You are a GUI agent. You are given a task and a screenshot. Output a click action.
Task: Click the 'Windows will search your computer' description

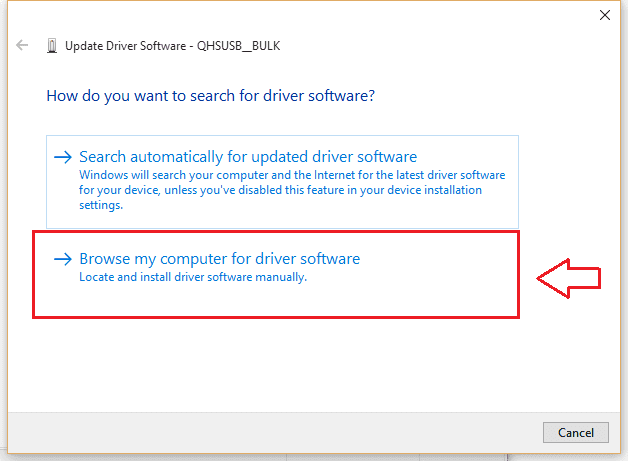pyautogui.click(x=292, y=190)
